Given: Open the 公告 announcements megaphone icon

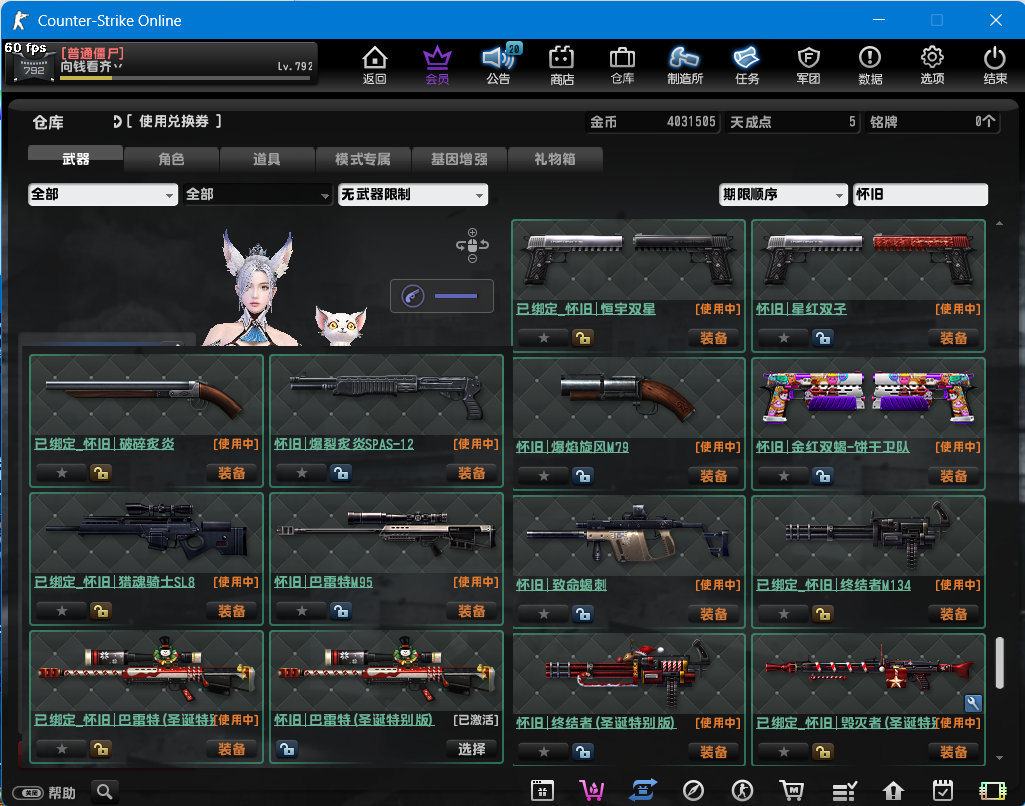Looking at the screenshot, I should pos(499,65).
